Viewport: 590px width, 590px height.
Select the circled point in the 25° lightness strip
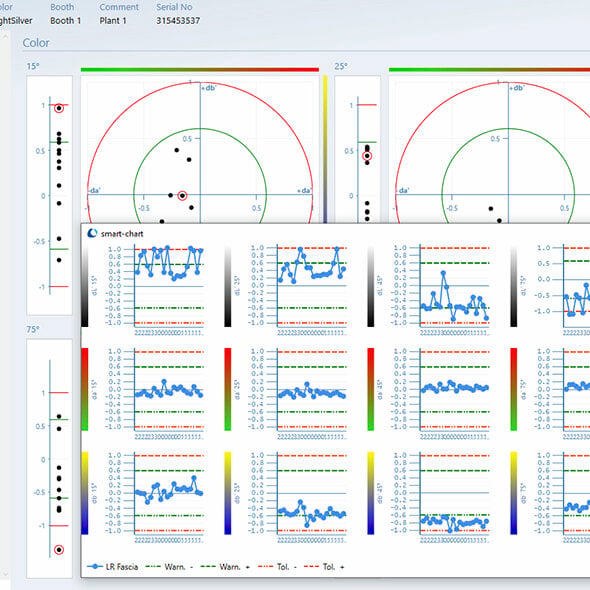coord(367,156)
